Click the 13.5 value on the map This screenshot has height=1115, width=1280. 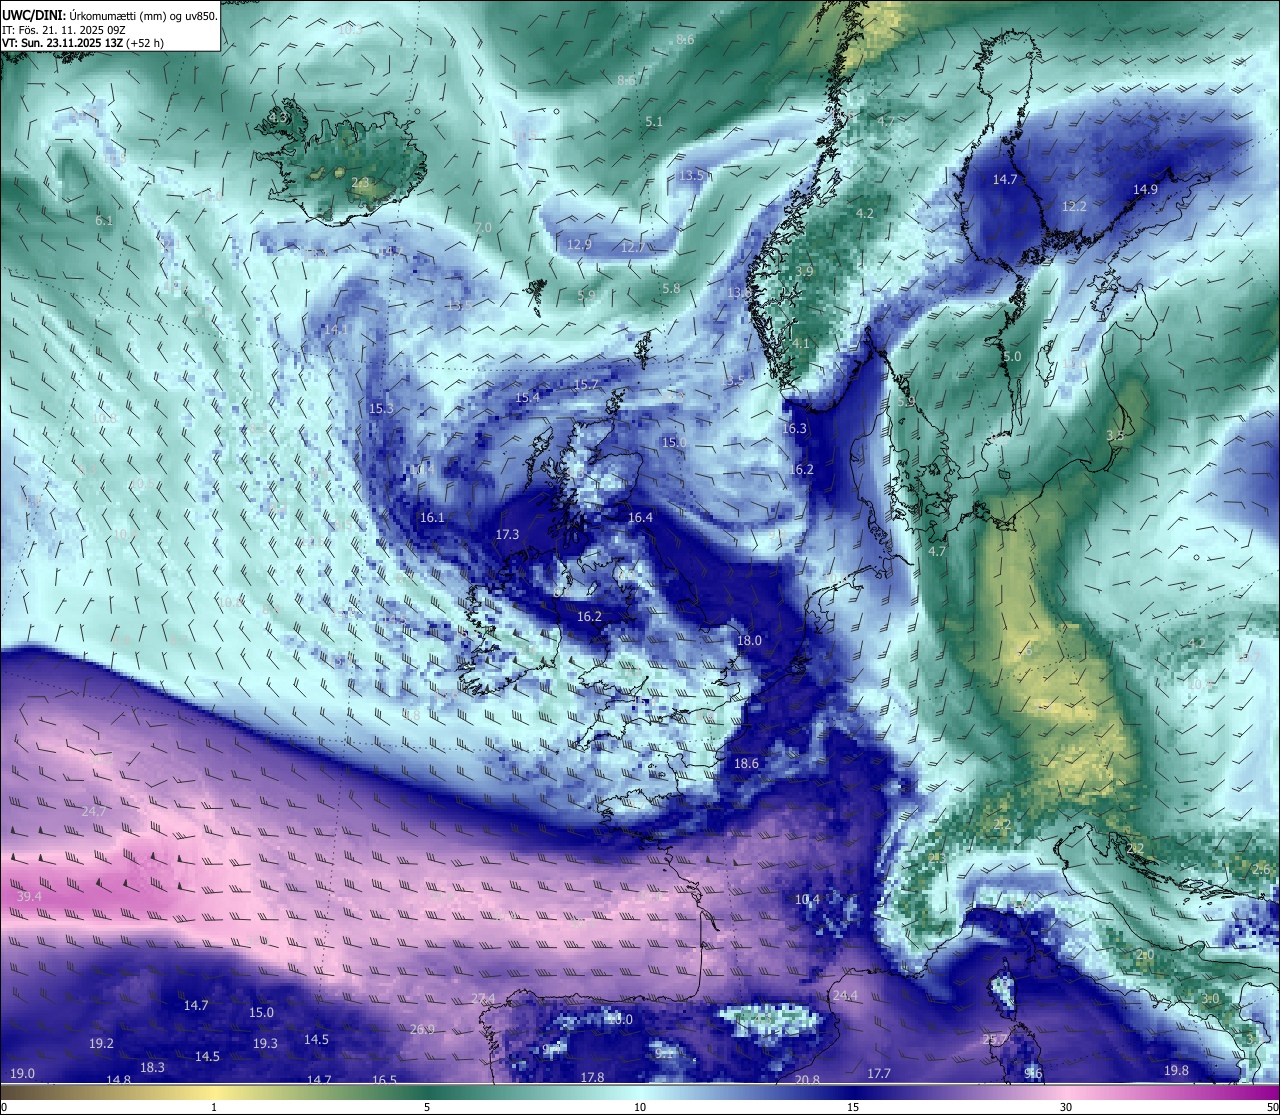pyautogui.click(x=691, y=175)
